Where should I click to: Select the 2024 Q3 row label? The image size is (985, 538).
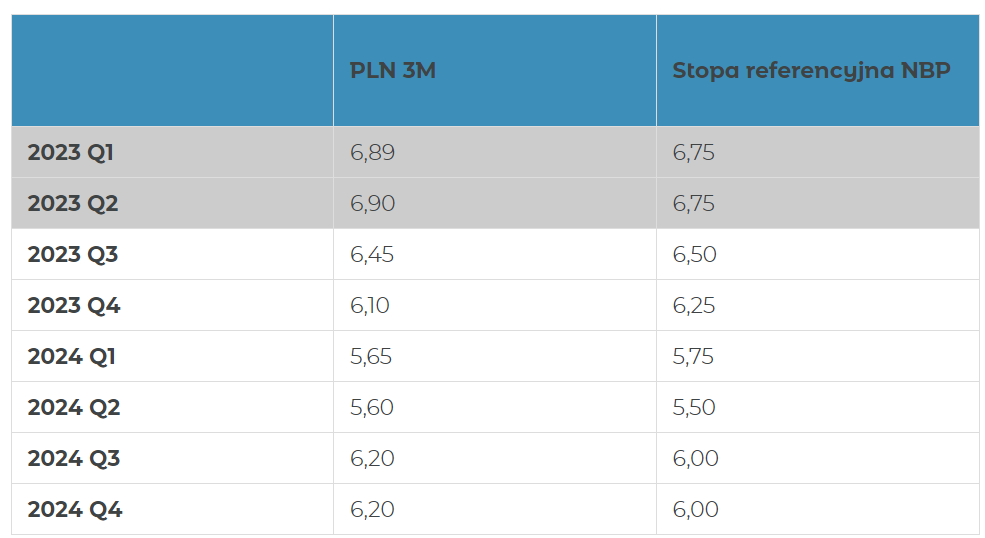click(x=73, y=458)
